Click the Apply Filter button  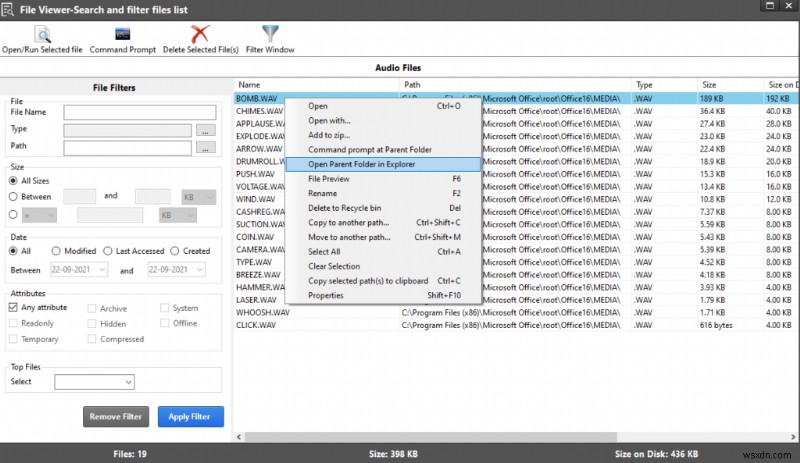pyautogui.click(x=191, y=417)
